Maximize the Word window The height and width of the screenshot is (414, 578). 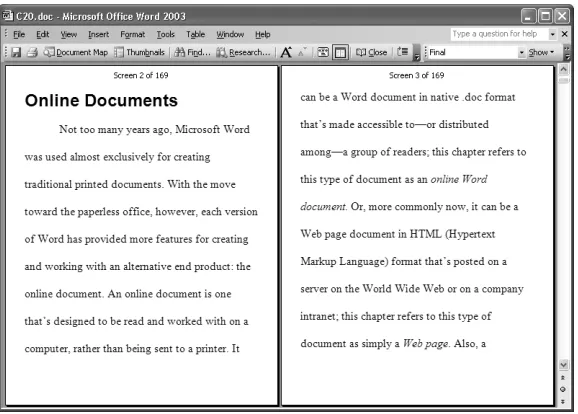545,16
